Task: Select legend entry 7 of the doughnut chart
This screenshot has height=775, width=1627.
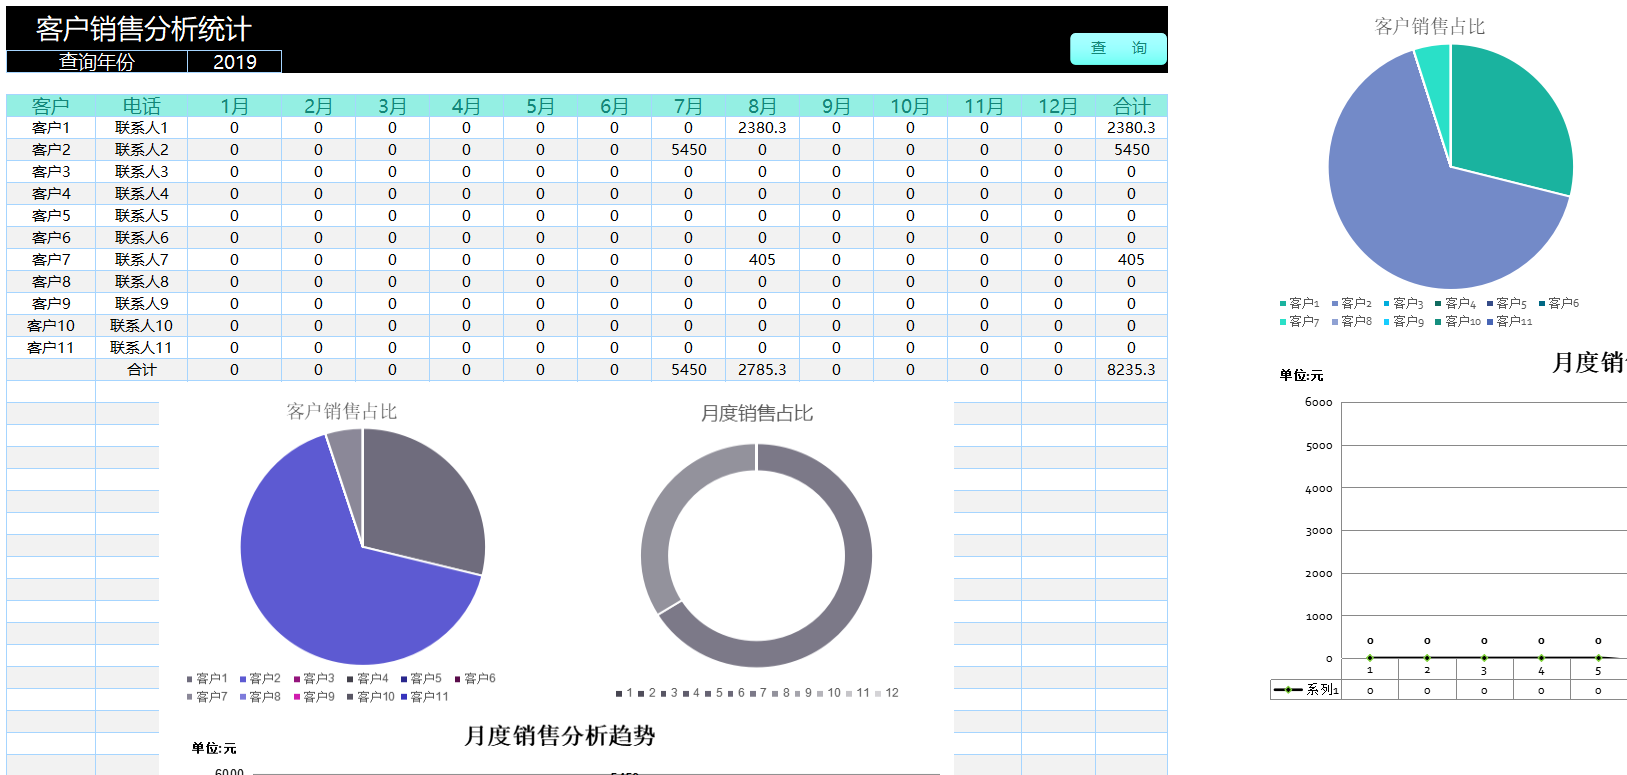Action: [758, 693]
